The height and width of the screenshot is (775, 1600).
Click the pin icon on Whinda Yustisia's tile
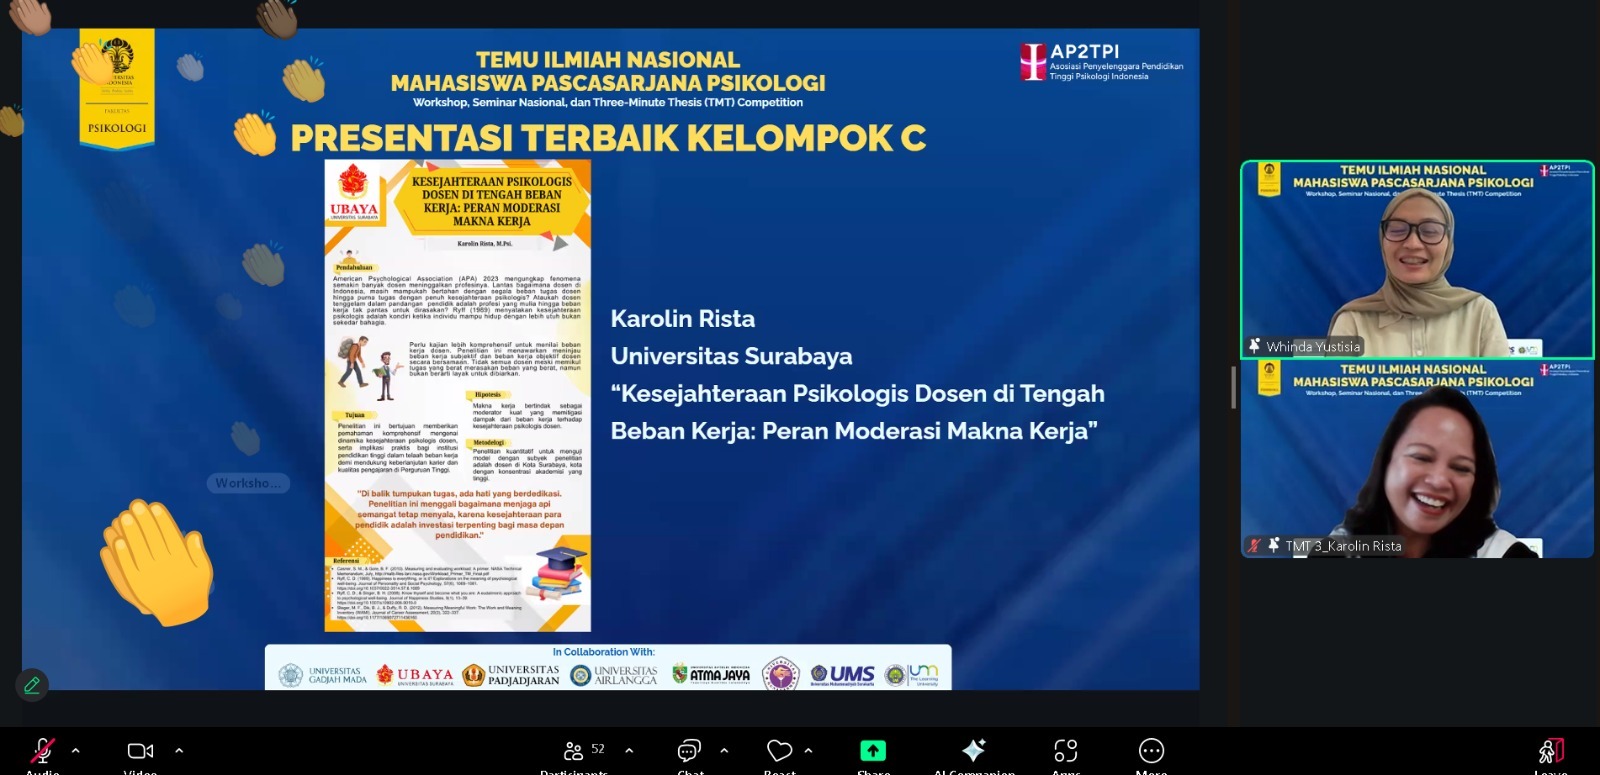pyautogui.click(x=1255, y=346)
